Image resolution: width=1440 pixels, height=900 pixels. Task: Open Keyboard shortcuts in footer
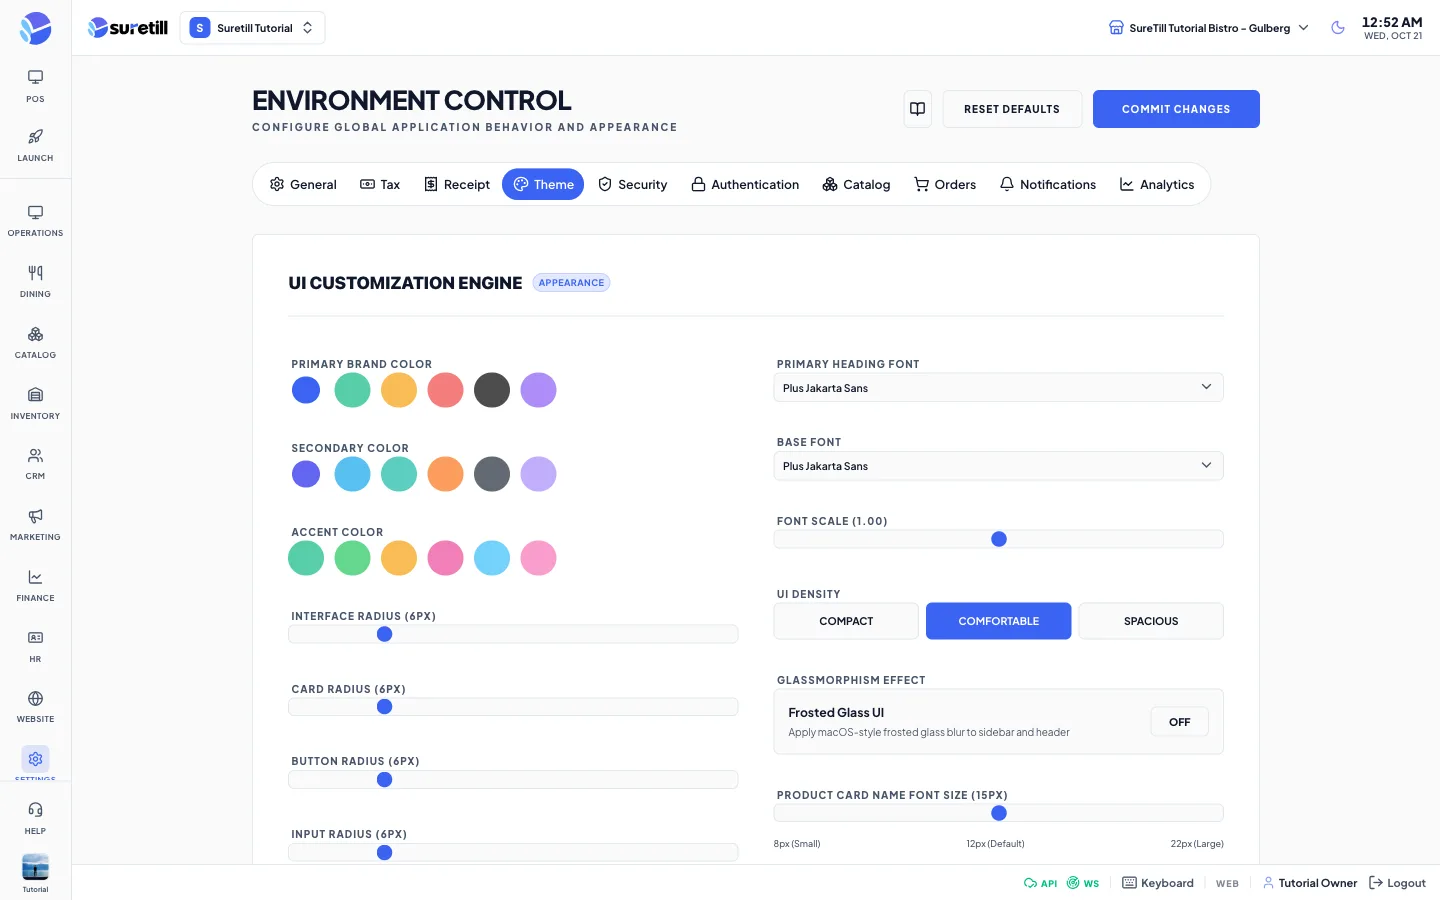pyautogui.click(x=1158, y=883)
